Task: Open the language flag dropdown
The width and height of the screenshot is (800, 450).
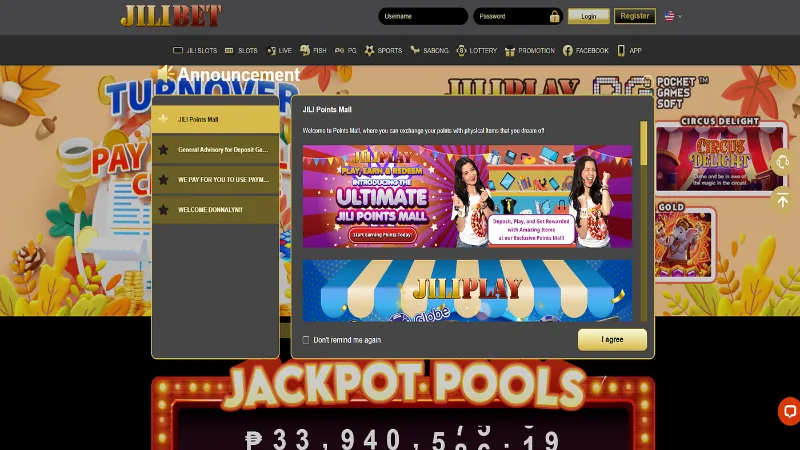Action: (x=673, y=16)
